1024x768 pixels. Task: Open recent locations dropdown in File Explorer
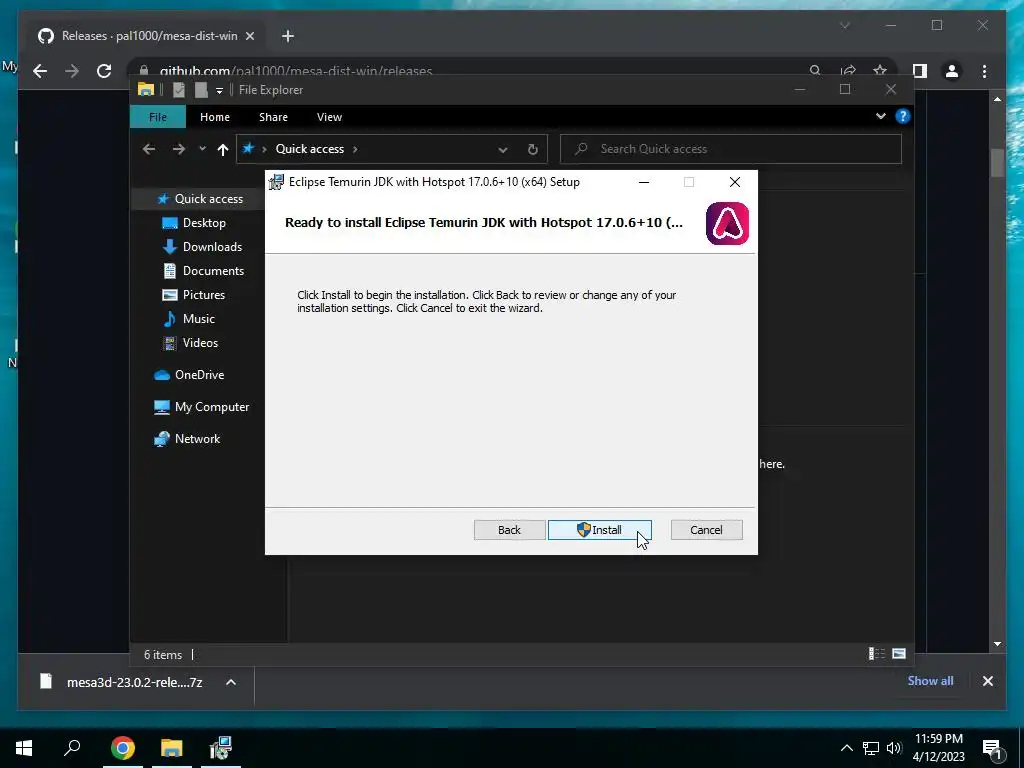[x=202, y=149]
